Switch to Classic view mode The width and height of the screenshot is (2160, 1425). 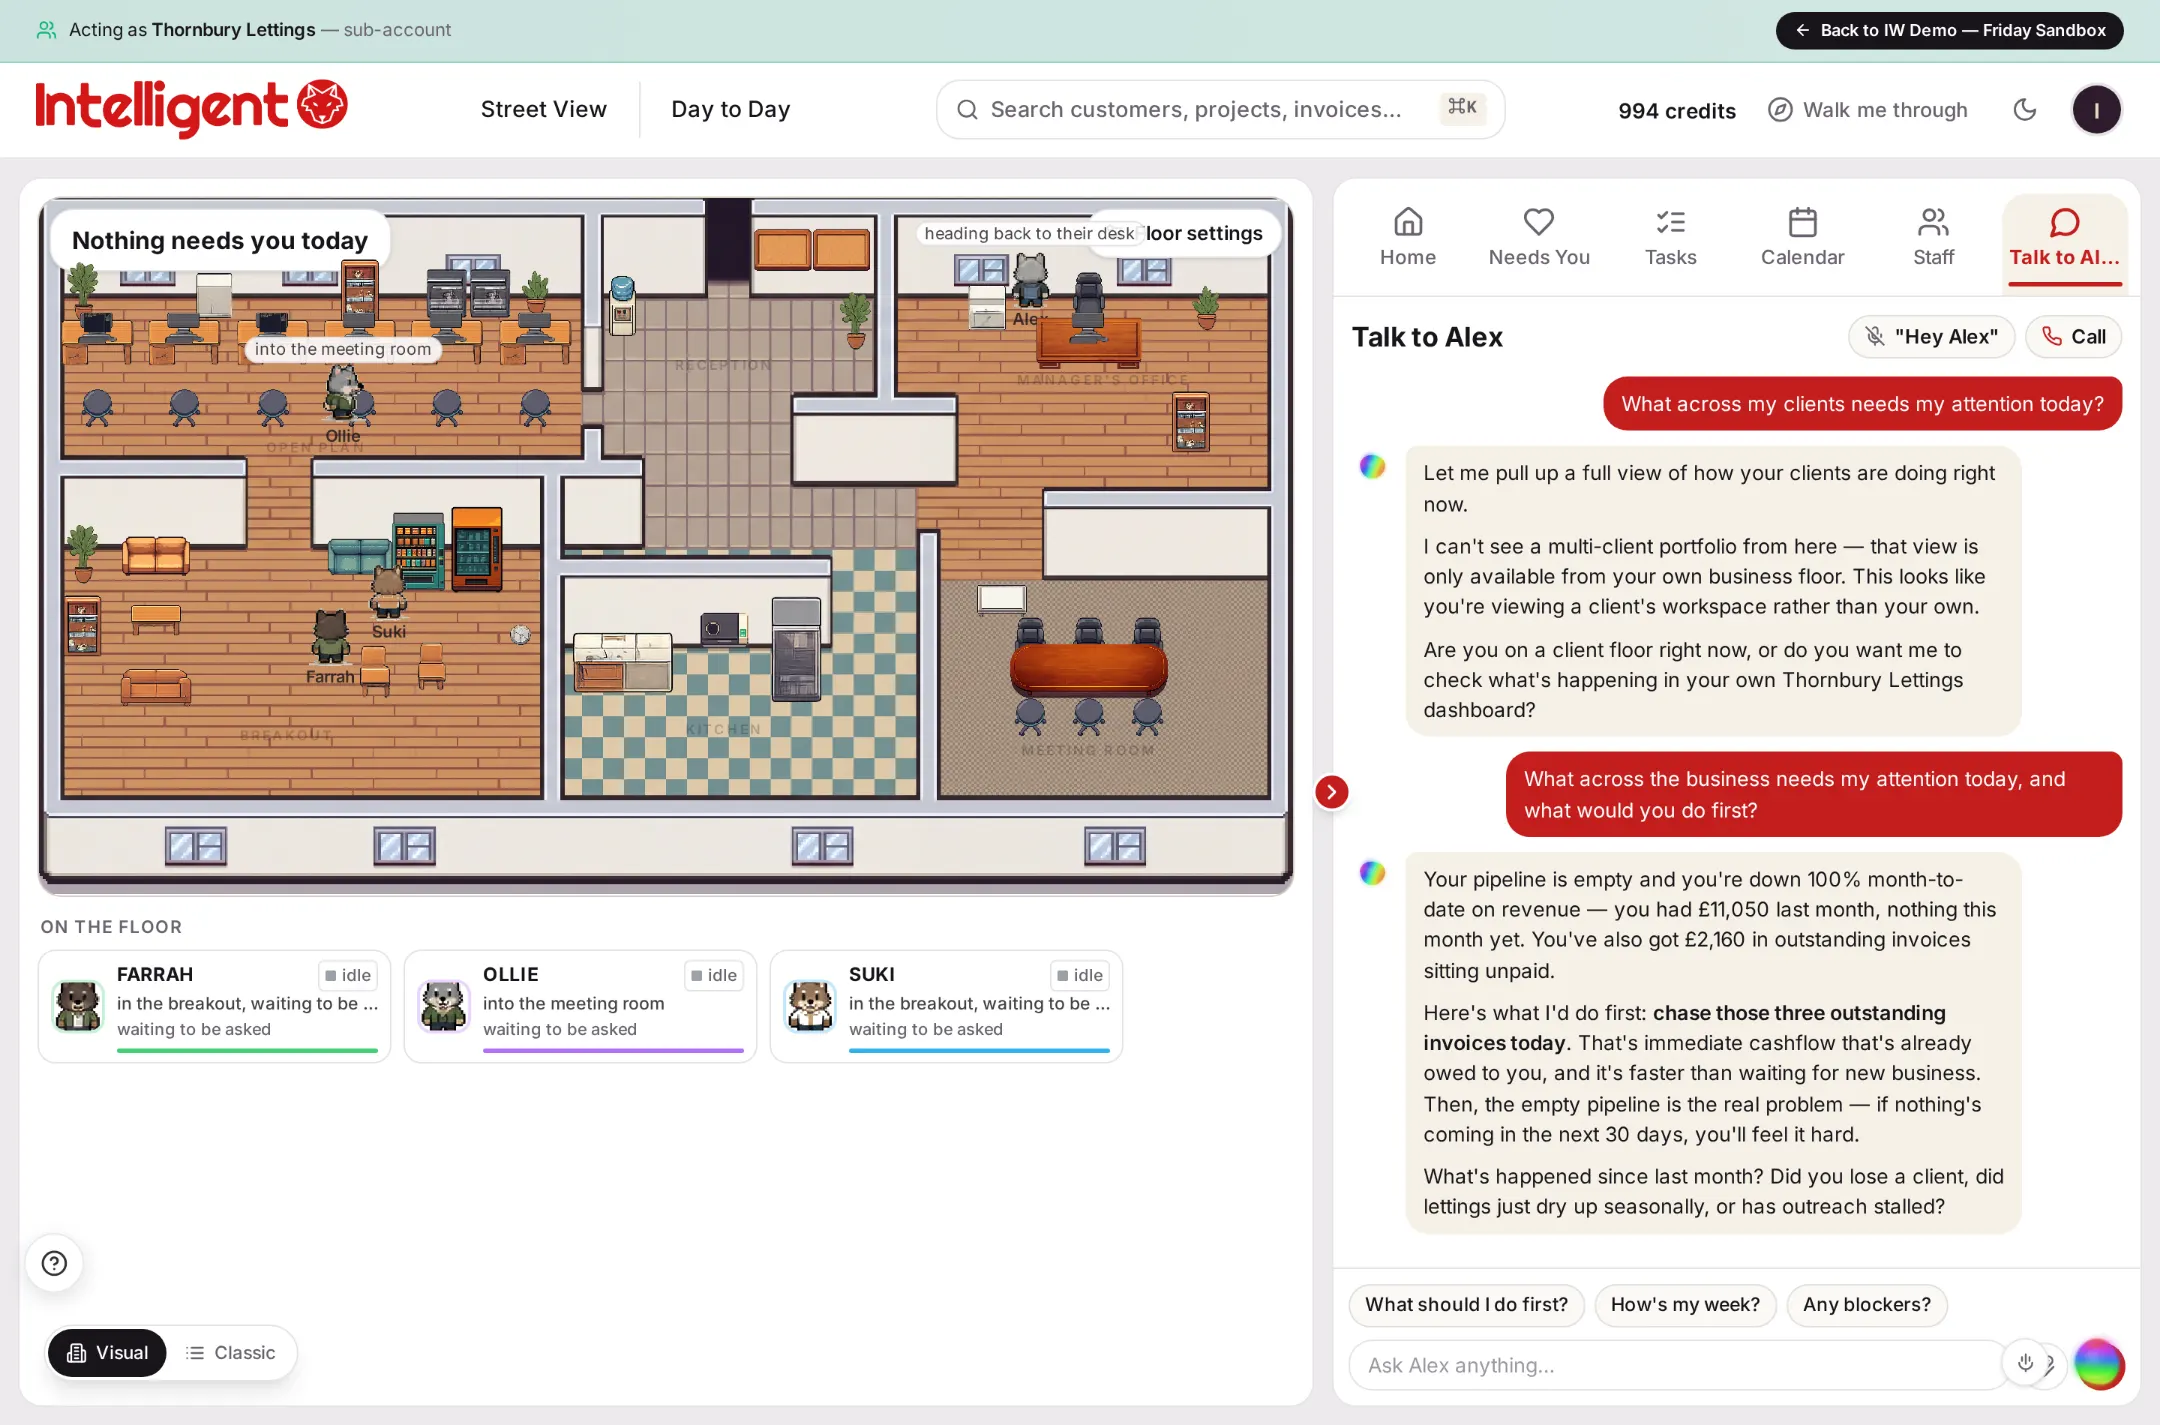pyautogui.click(x=230, y=1353)
